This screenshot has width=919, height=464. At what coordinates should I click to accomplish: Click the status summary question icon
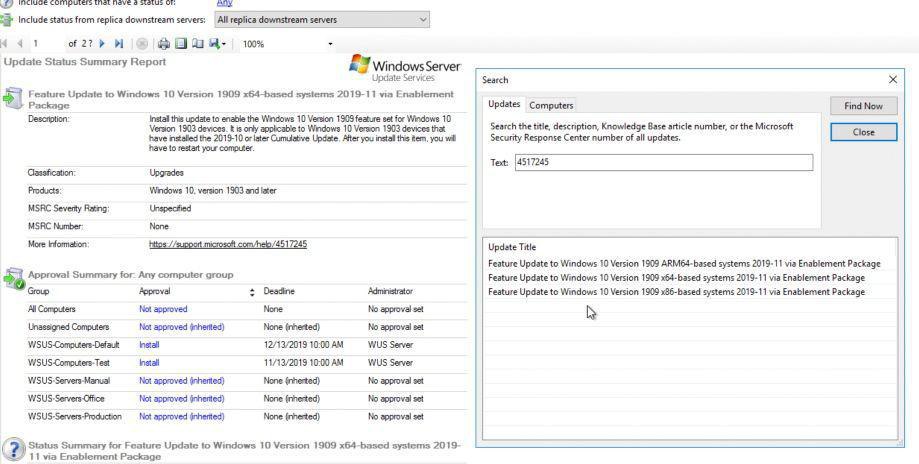pyautogui.click(x=13, y=450)
